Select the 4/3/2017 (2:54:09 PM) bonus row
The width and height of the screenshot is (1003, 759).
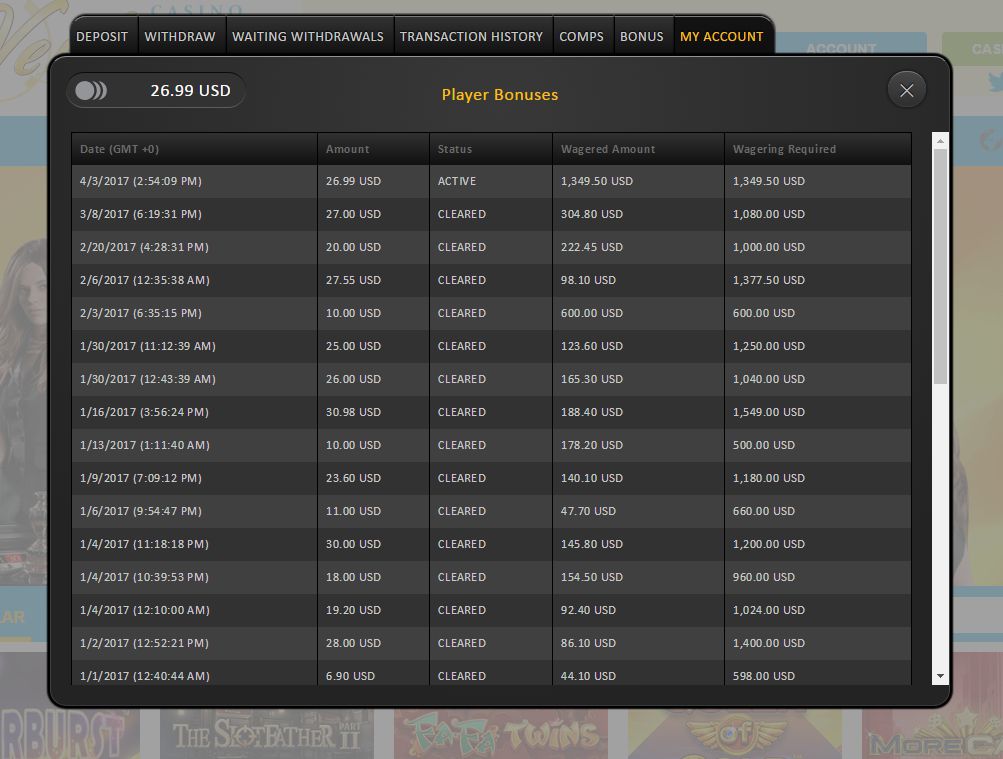(491, 181)
